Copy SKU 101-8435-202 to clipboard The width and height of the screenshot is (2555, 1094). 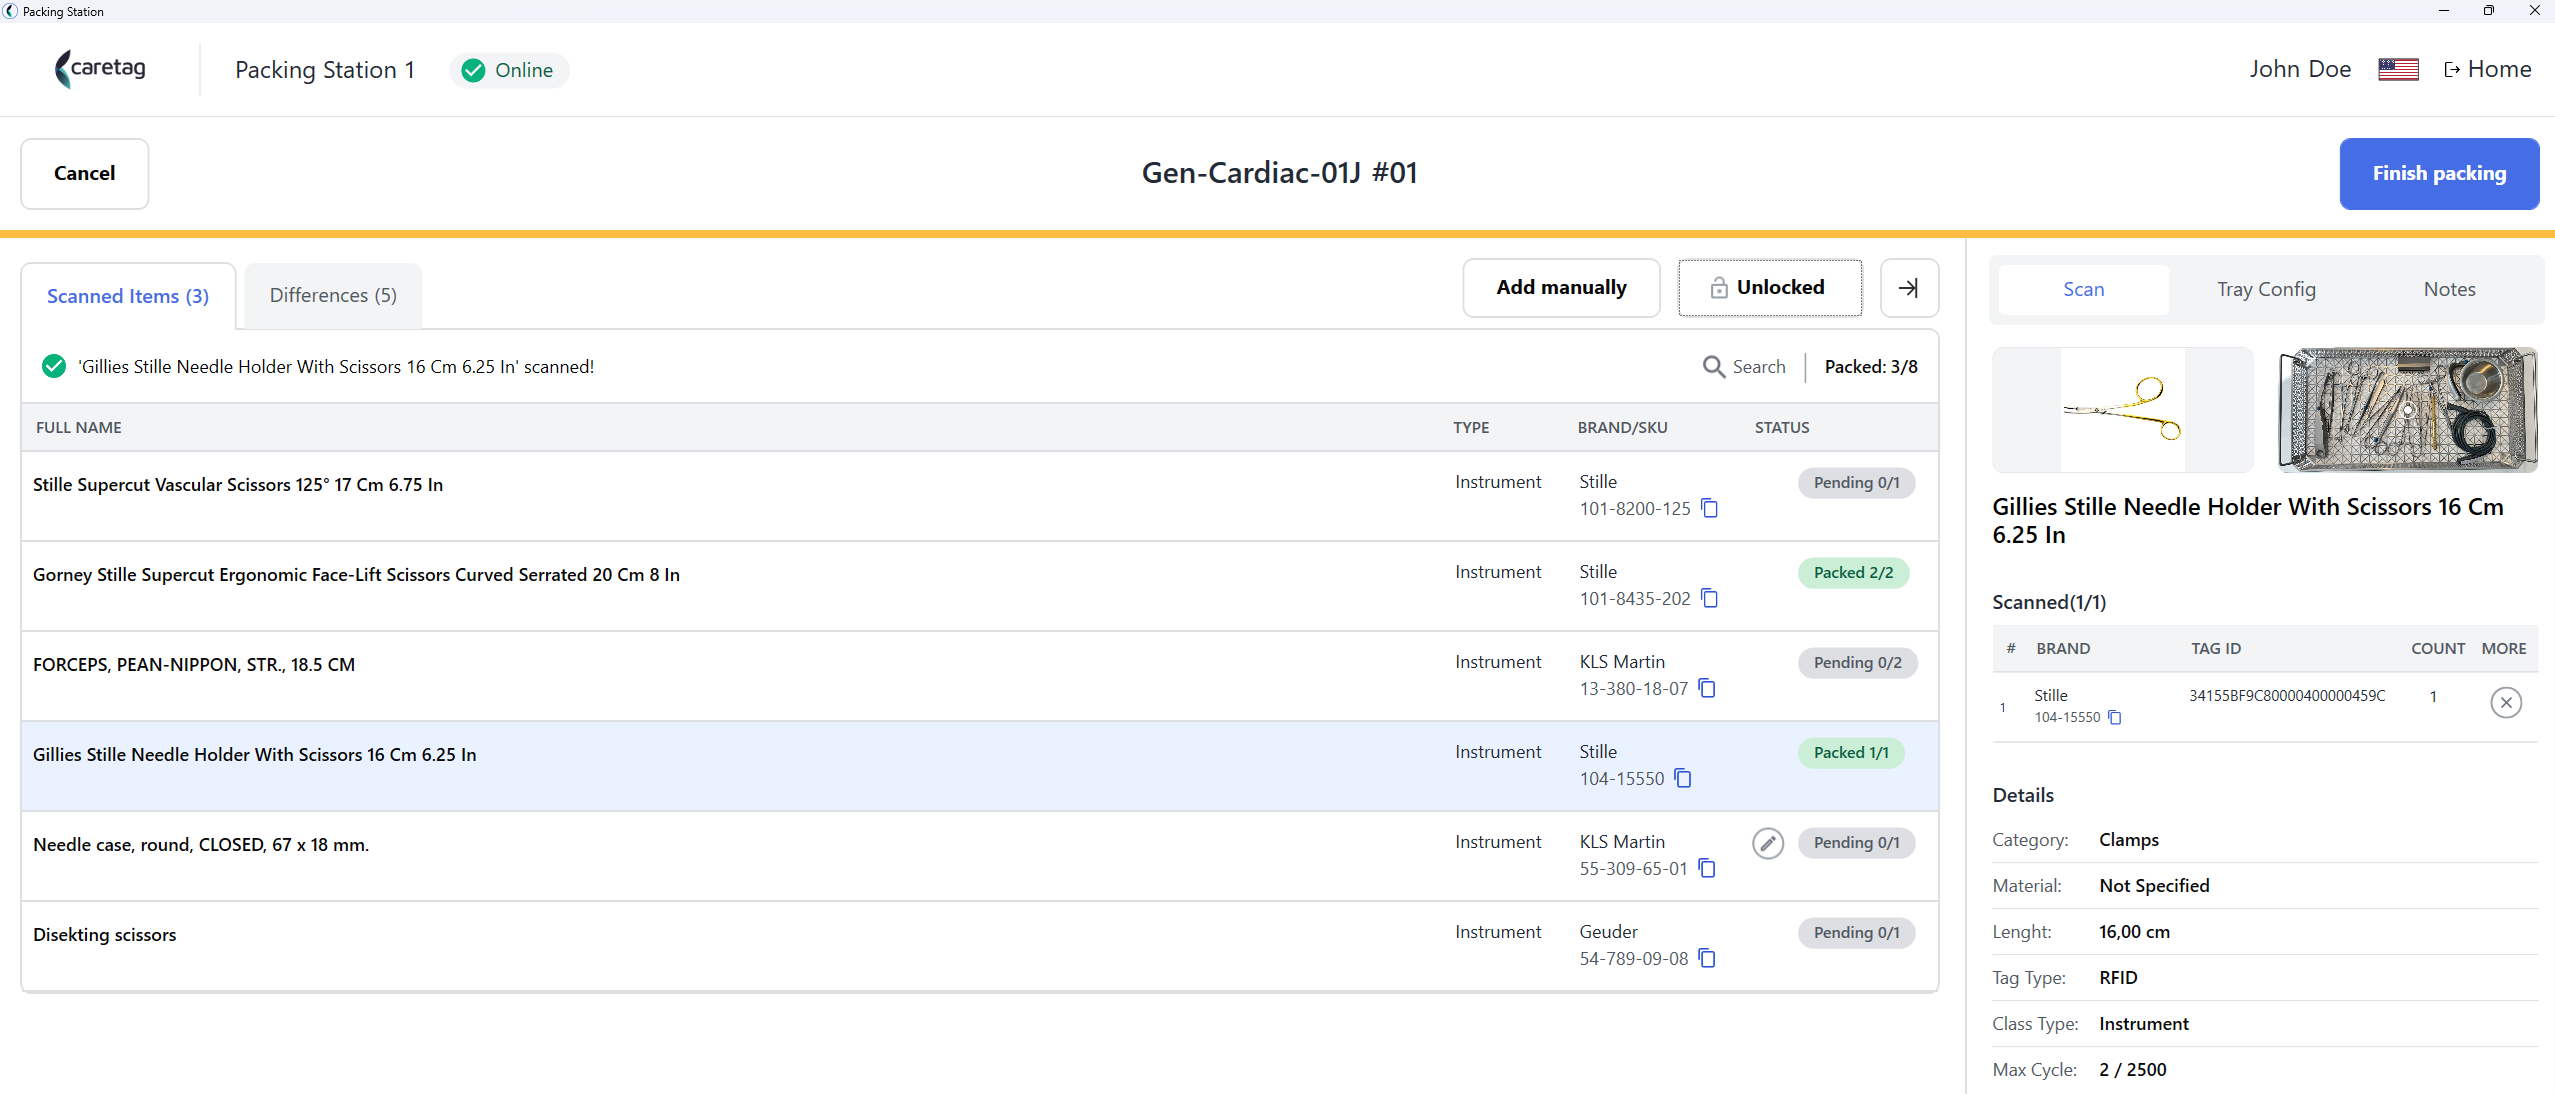(x=1710, y=599)
